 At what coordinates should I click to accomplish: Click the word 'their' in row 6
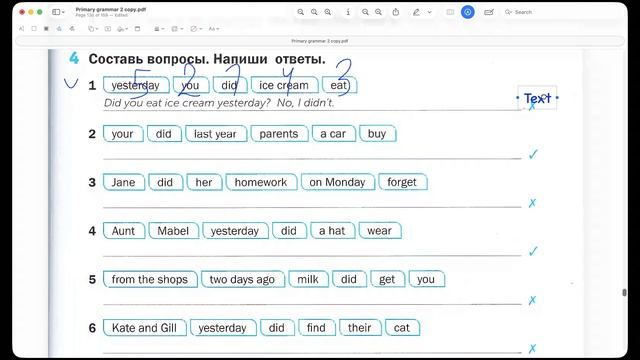[x=360, y=328]
